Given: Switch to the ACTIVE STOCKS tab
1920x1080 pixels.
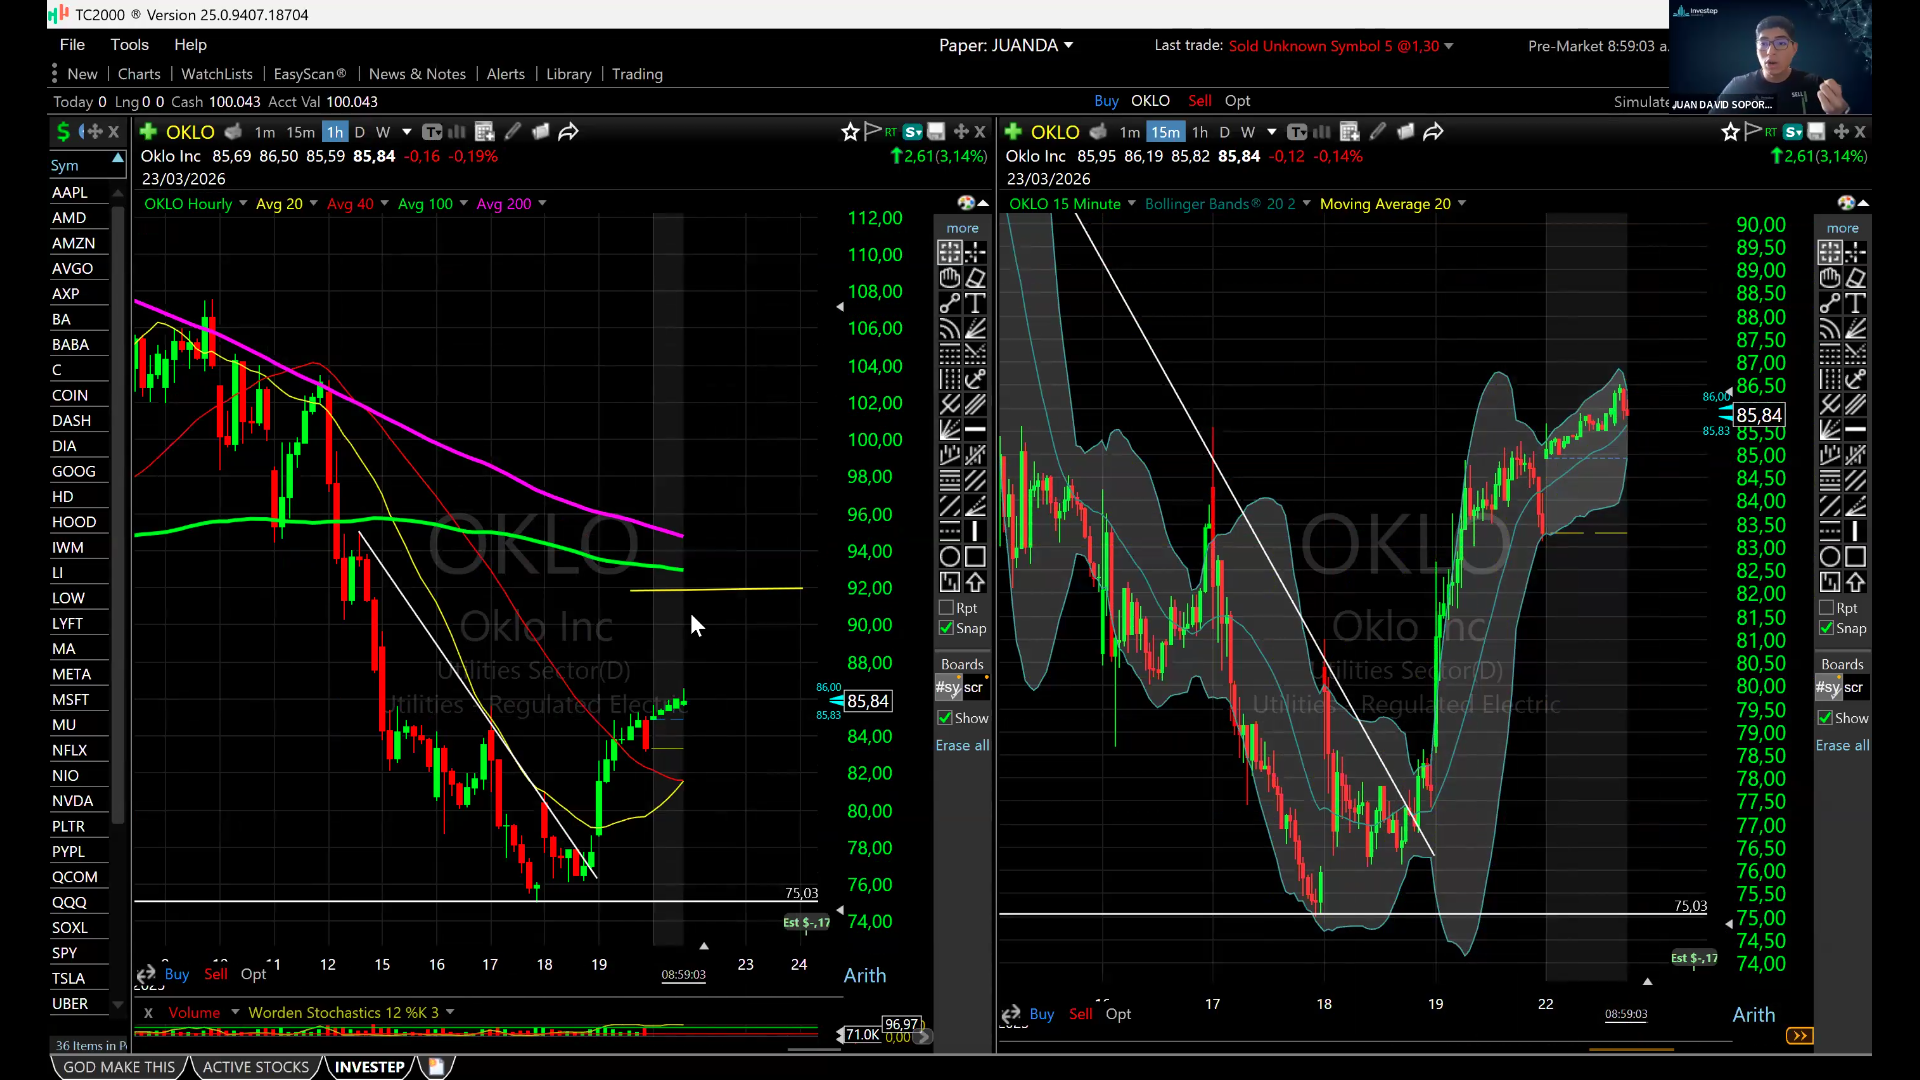Looking at the screenshot, I should (256, 1067).
